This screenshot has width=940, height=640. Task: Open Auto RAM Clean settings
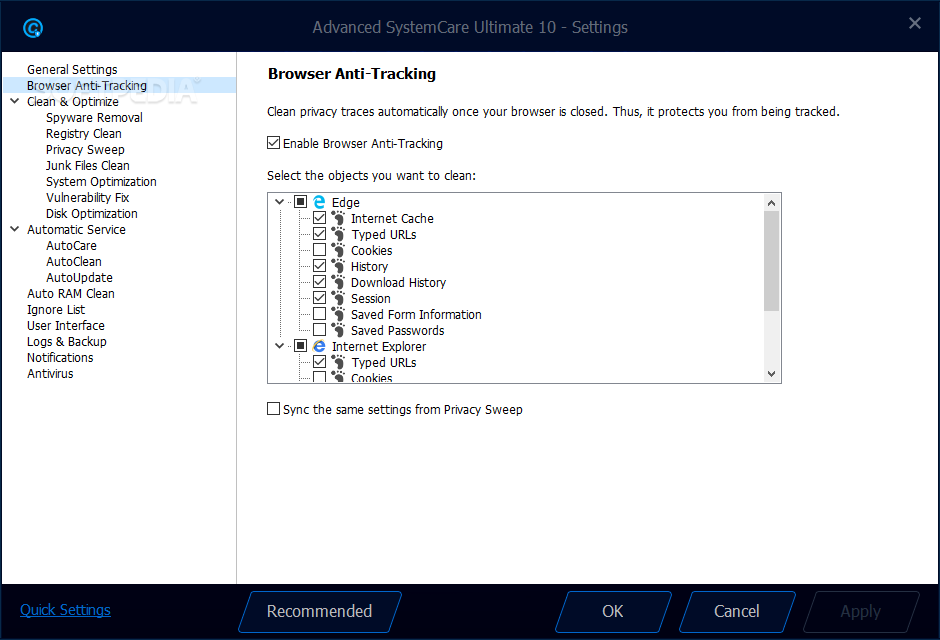[71, 294]
